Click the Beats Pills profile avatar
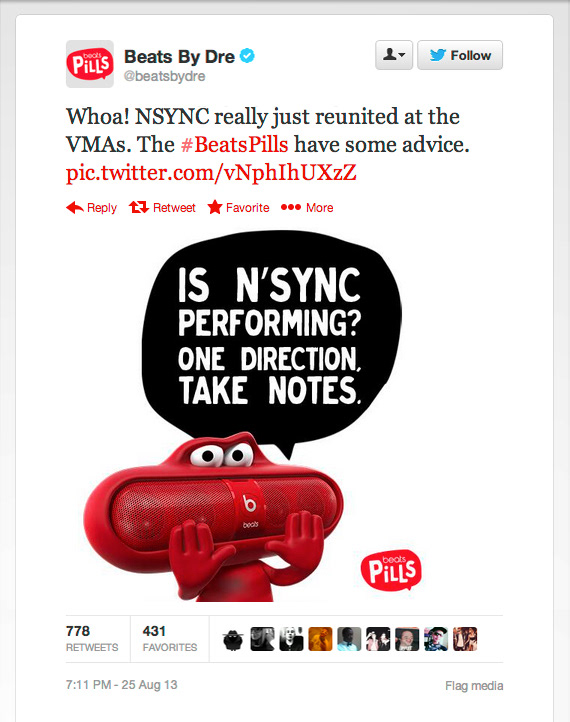This screenshot has width=570, height=722. [x=90, y=64]
